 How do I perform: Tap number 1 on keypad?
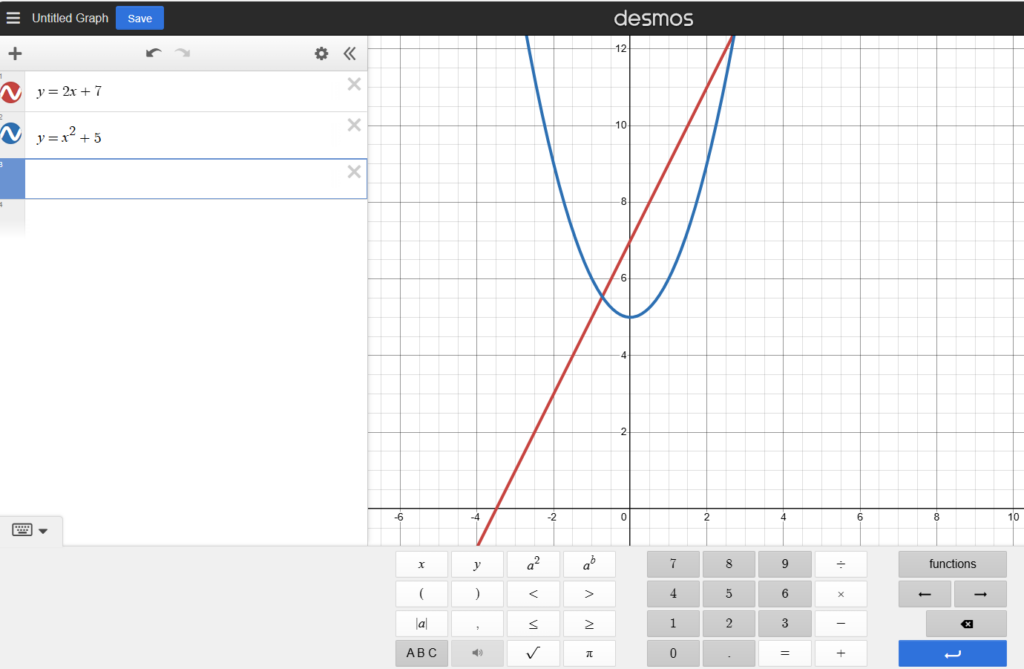coord(673,624)
